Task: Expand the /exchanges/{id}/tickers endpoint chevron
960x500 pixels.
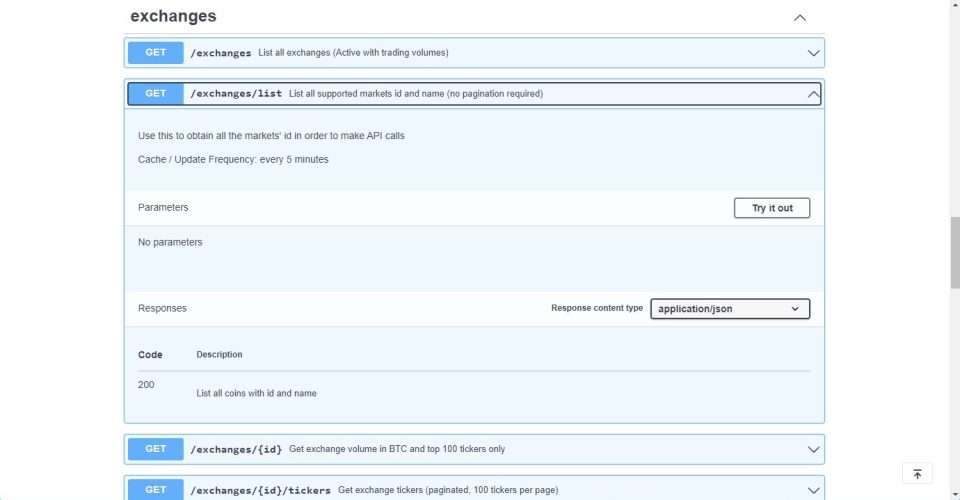Action: point(813,490)
